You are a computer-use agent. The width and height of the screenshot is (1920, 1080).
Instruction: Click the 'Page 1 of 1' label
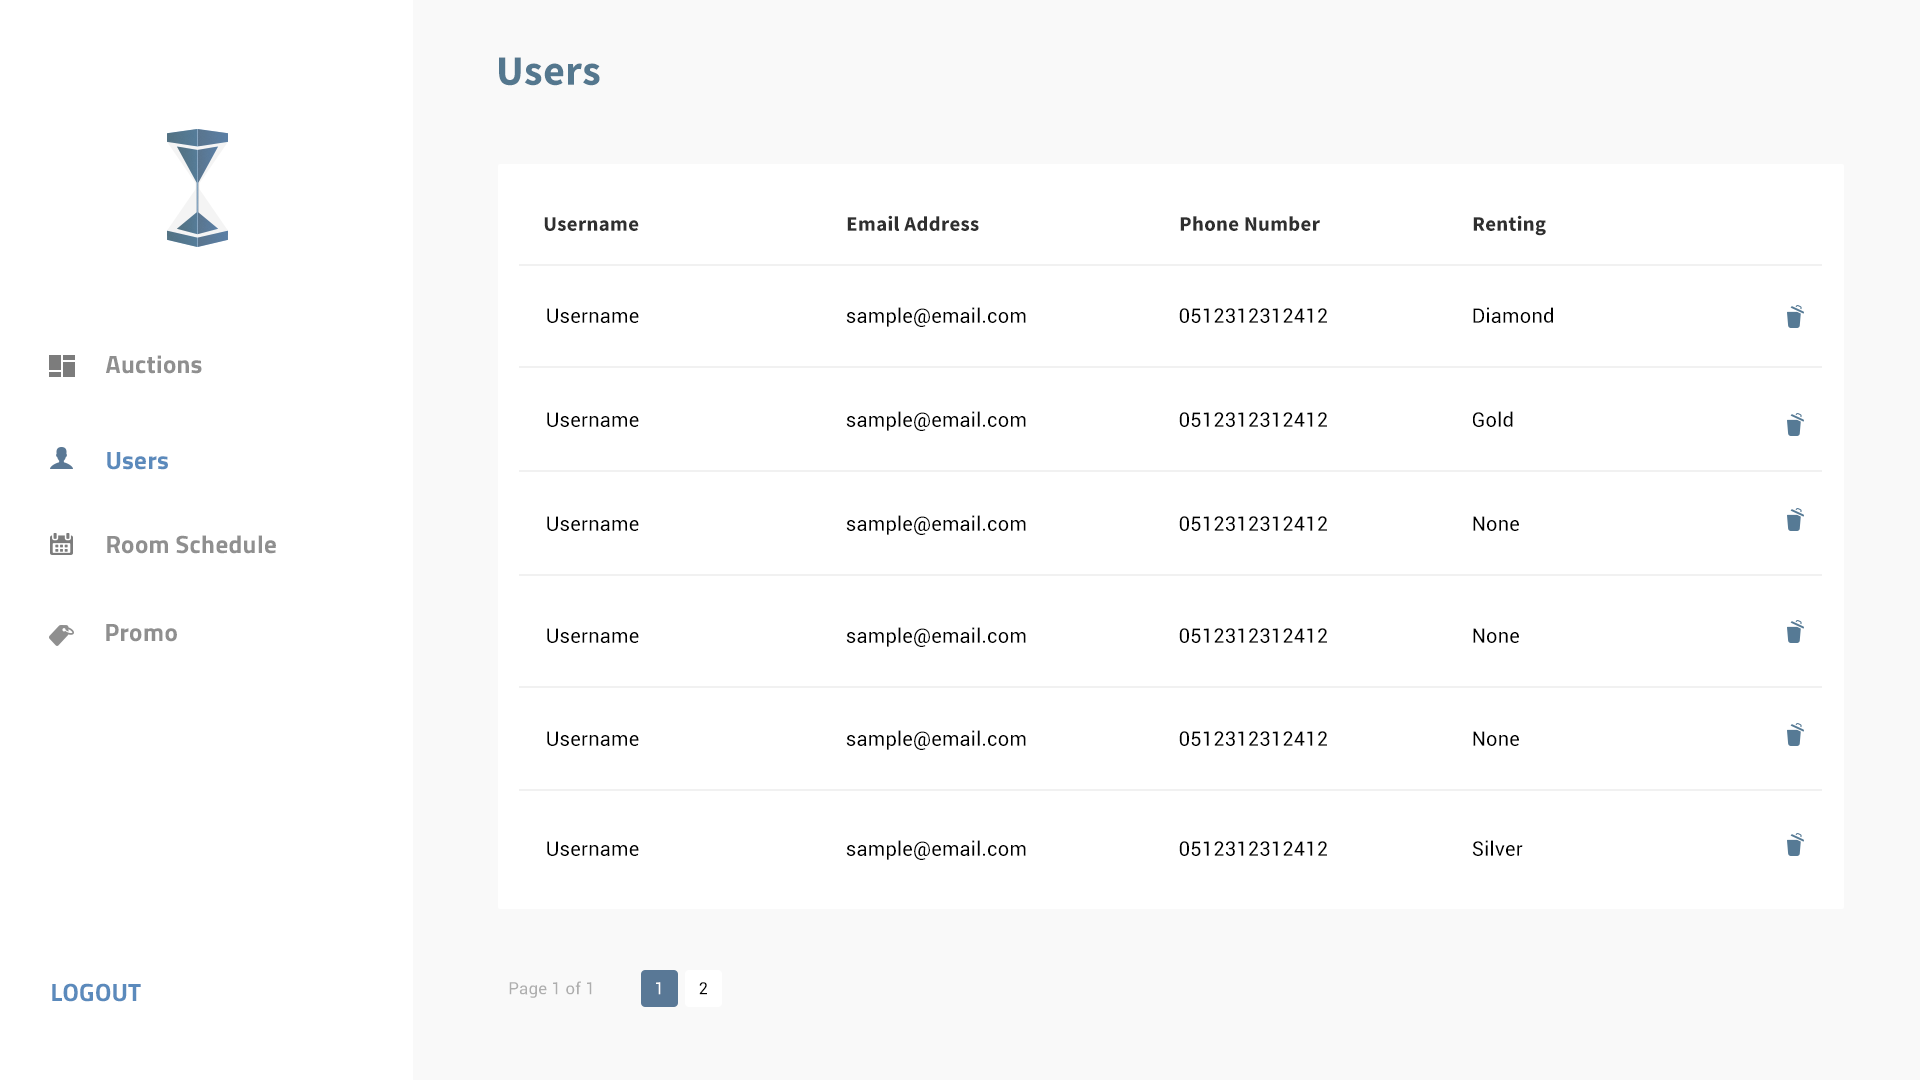click(551, 988)
